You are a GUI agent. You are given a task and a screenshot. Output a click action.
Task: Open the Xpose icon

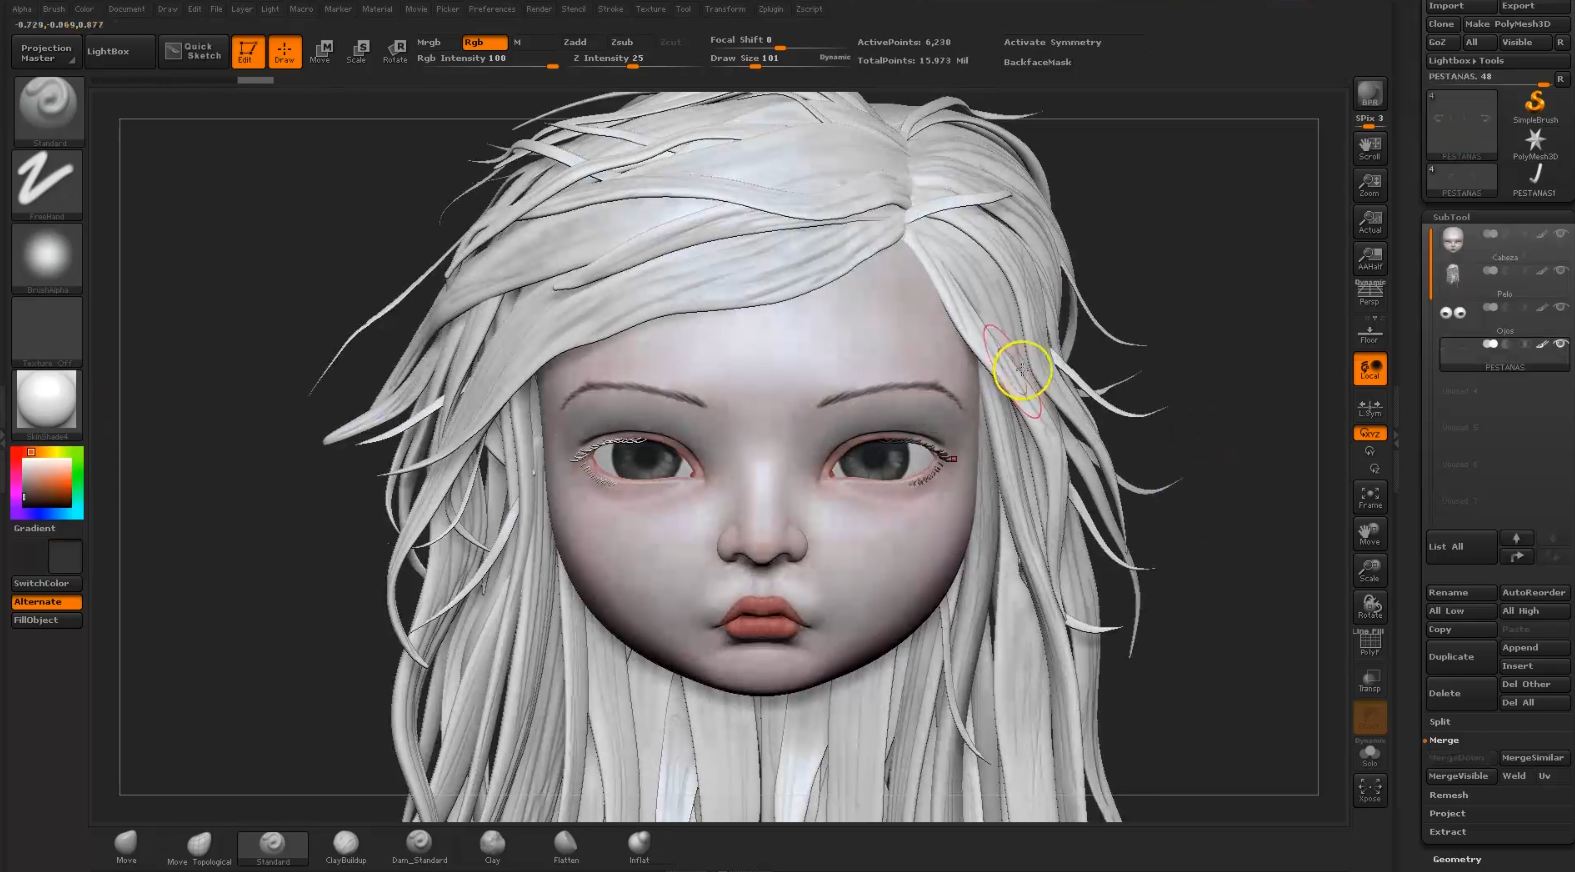pos(1370,790)
